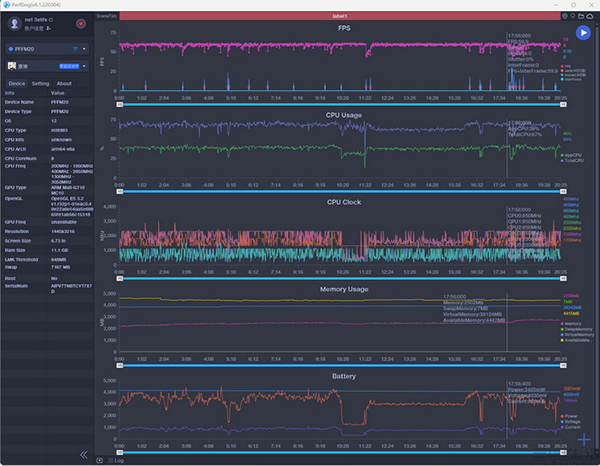Toggle the Log checkbox at bottom
The width and height of the screenshot is (600, 466).
click(111, 461)
